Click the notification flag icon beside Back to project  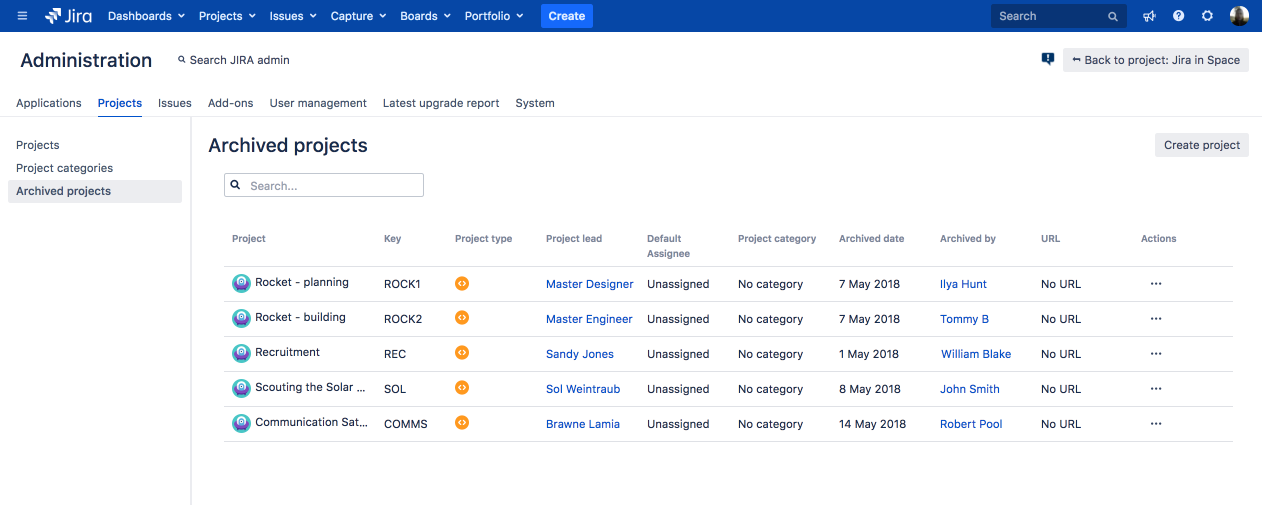[1047, 59]
